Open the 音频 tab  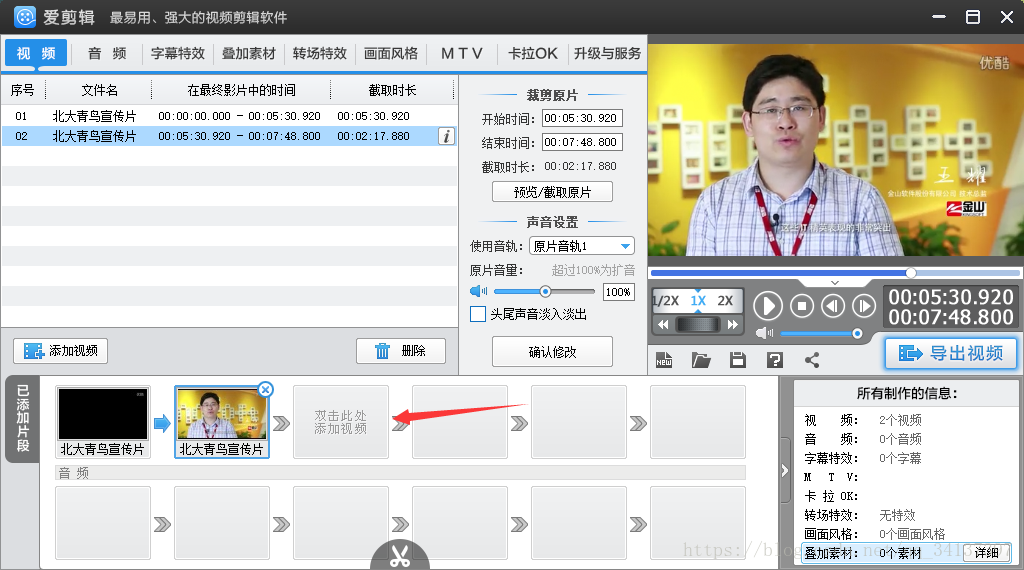[107, 54]
